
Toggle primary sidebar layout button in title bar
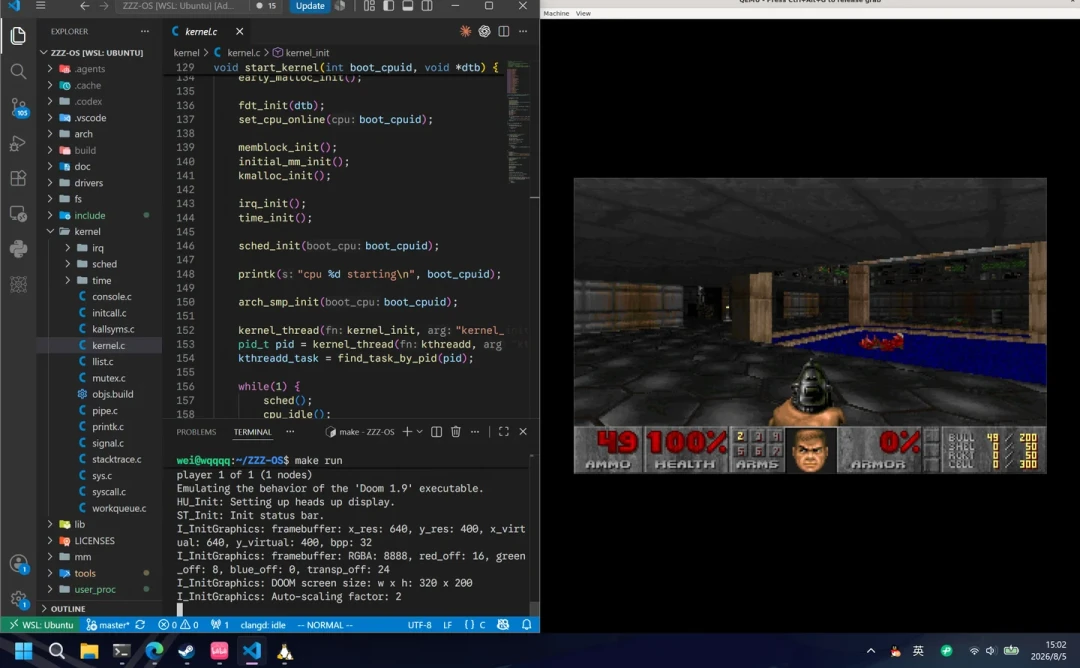[388, 6]
